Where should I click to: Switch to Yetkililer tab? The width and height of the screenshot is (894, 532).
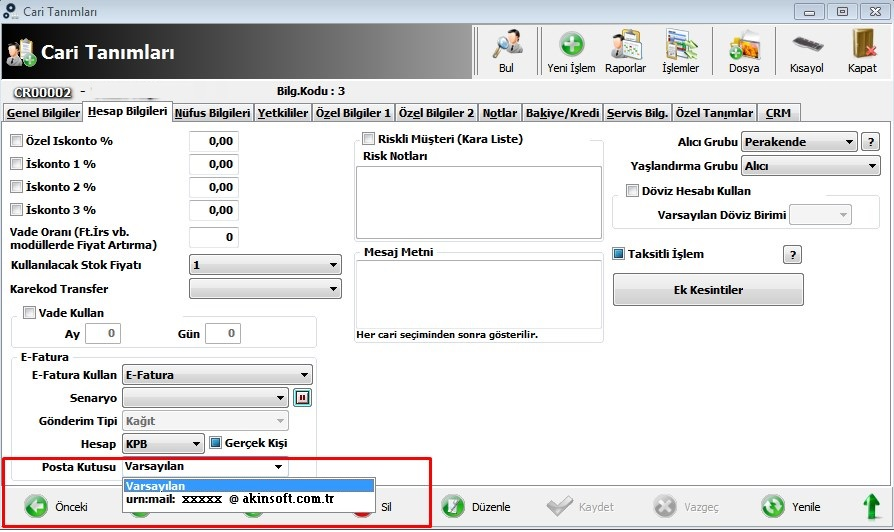click(283, 113)
